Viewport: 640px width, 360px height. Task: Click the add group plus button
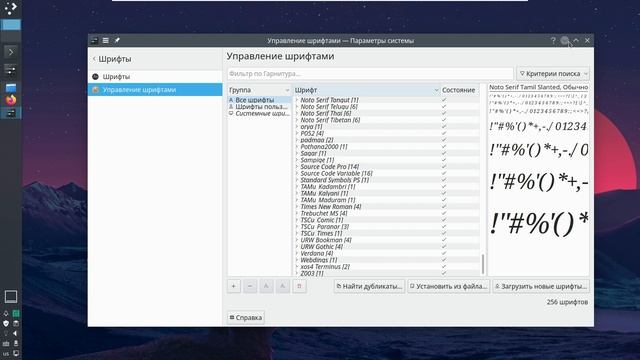pos(233,286)
